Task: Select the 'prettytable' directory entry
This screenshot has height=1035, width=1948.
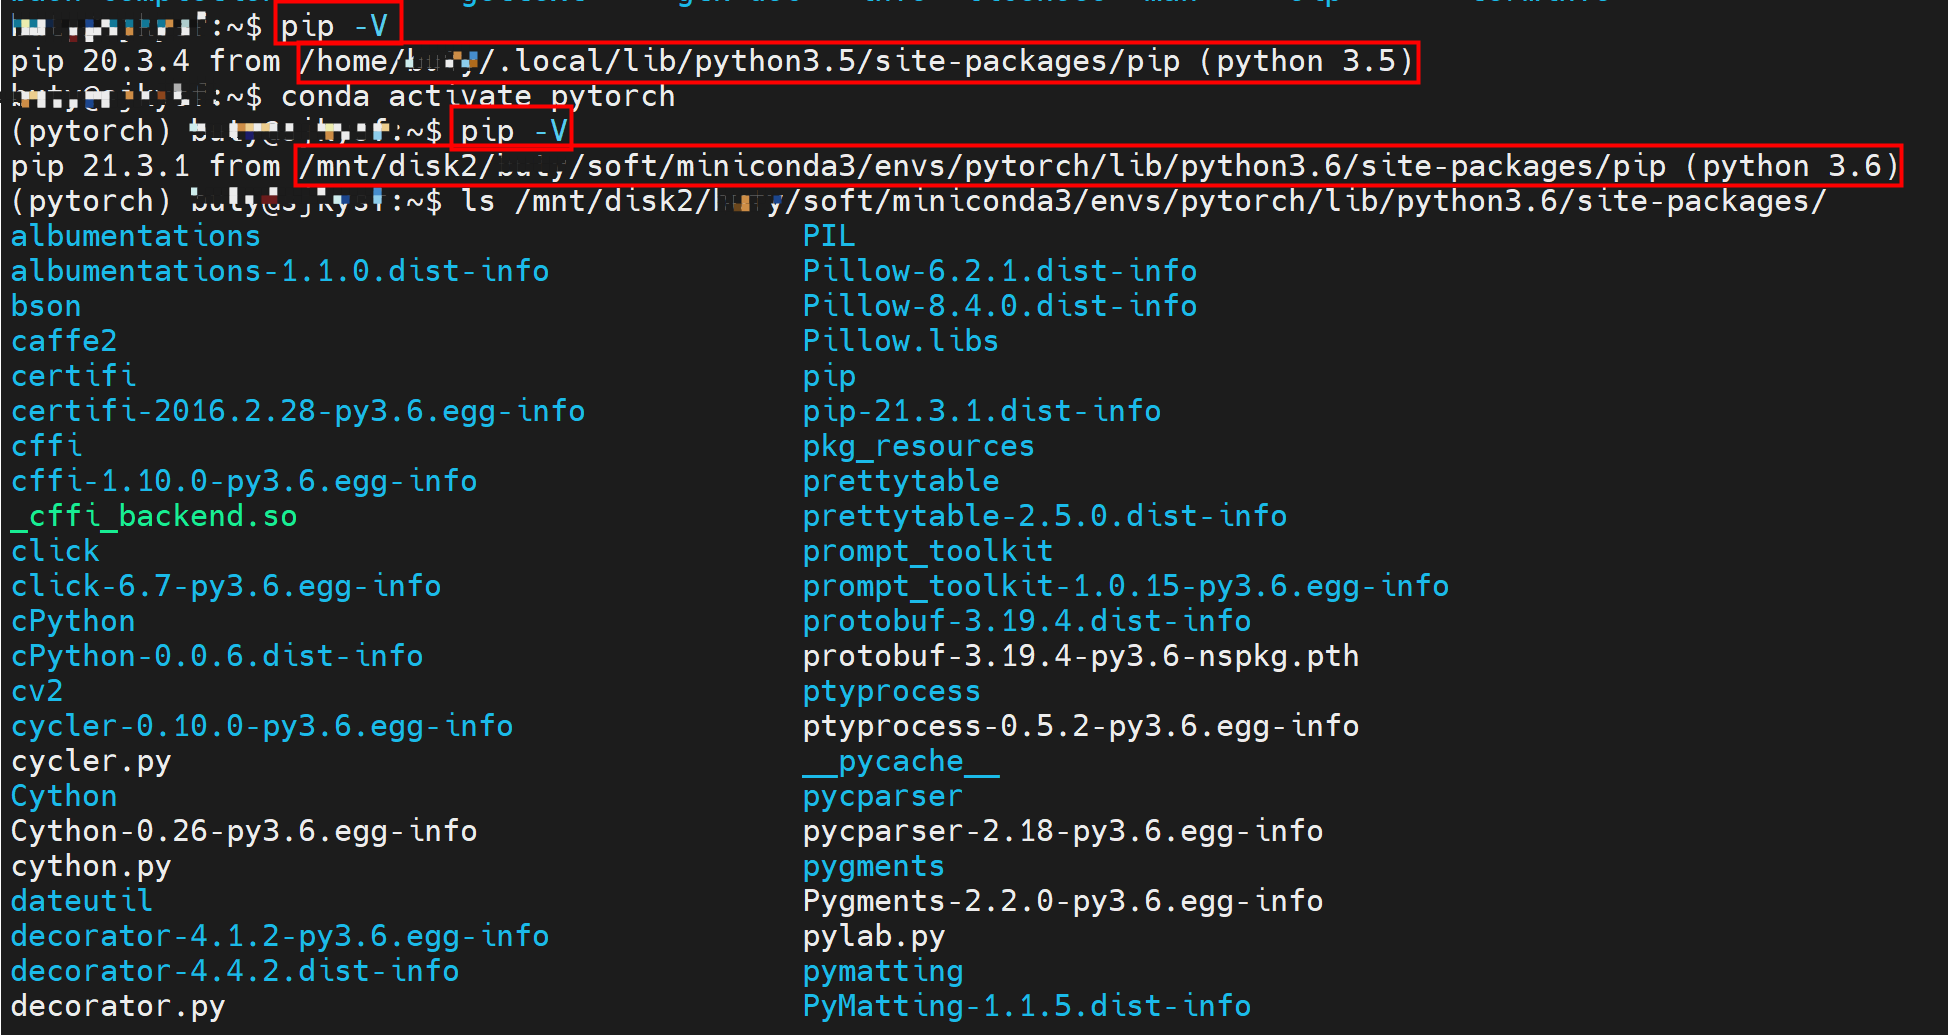Action: tap(901, 481)
